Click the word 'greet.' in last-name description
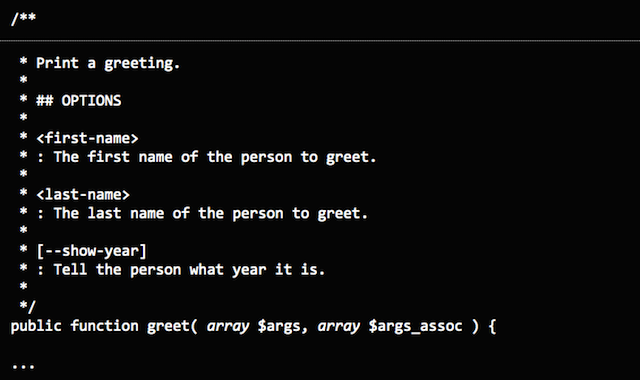 pos(342,214)
